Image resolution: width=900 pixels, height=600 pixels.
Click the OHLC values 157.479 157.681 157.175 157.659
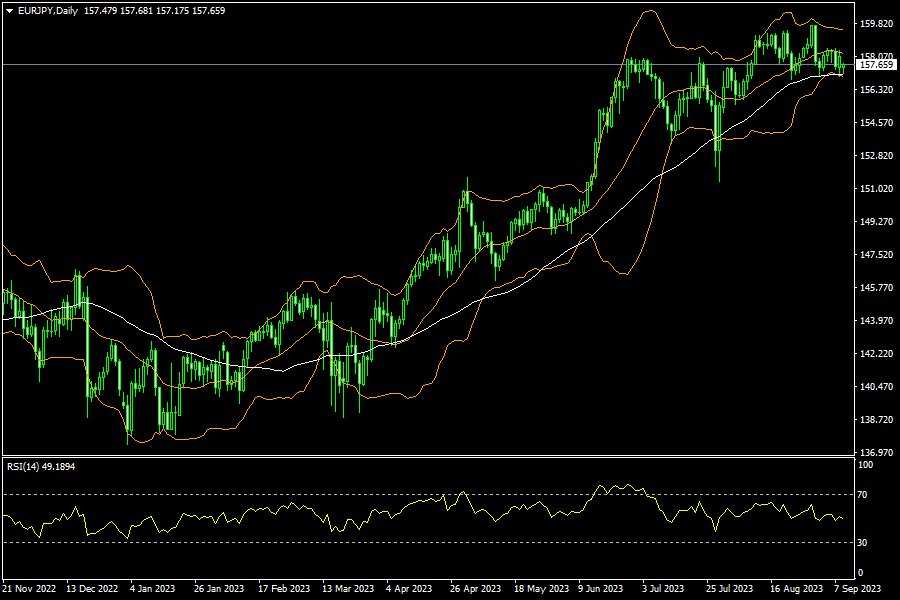point(154,11)
